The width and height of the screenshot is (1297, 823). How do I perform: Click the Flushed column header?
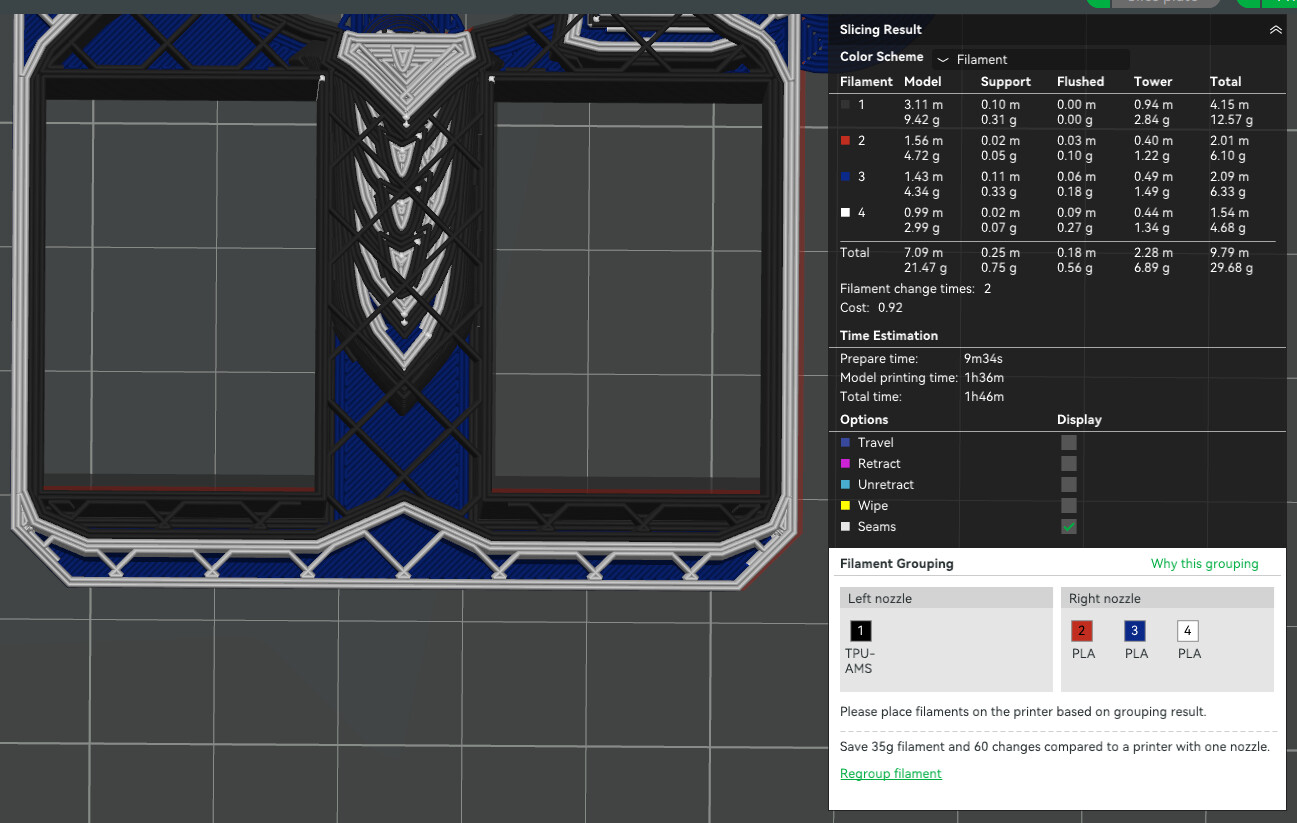point(1080,81)
